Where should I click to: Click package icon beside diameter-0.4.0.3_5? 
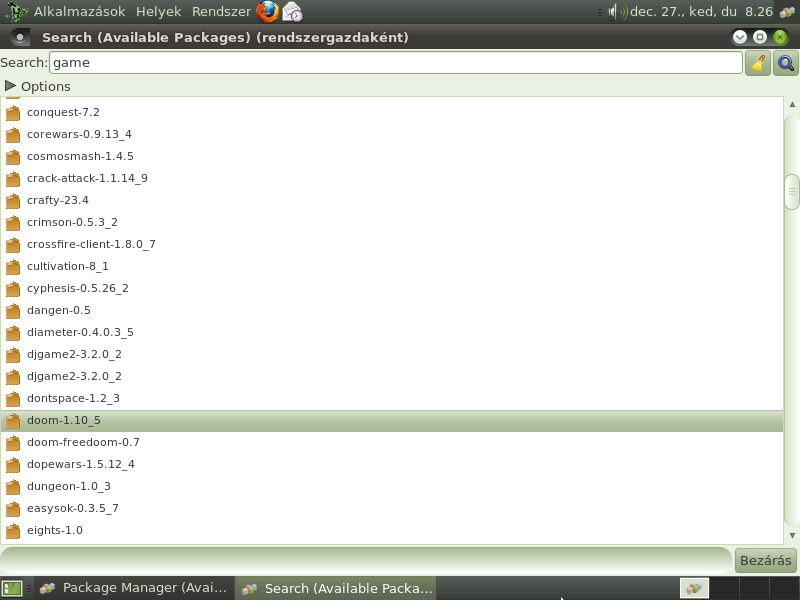tap(13, 332)
